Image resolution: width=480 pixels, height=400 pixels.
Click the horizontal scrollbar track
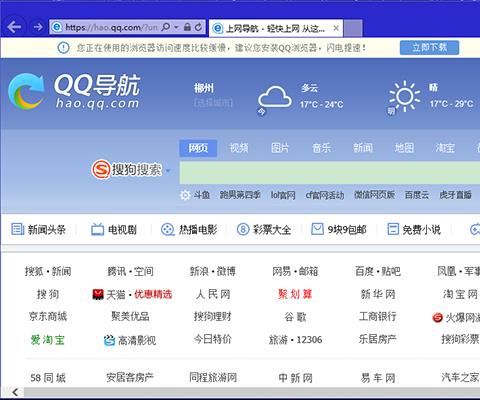pos(252,392)
